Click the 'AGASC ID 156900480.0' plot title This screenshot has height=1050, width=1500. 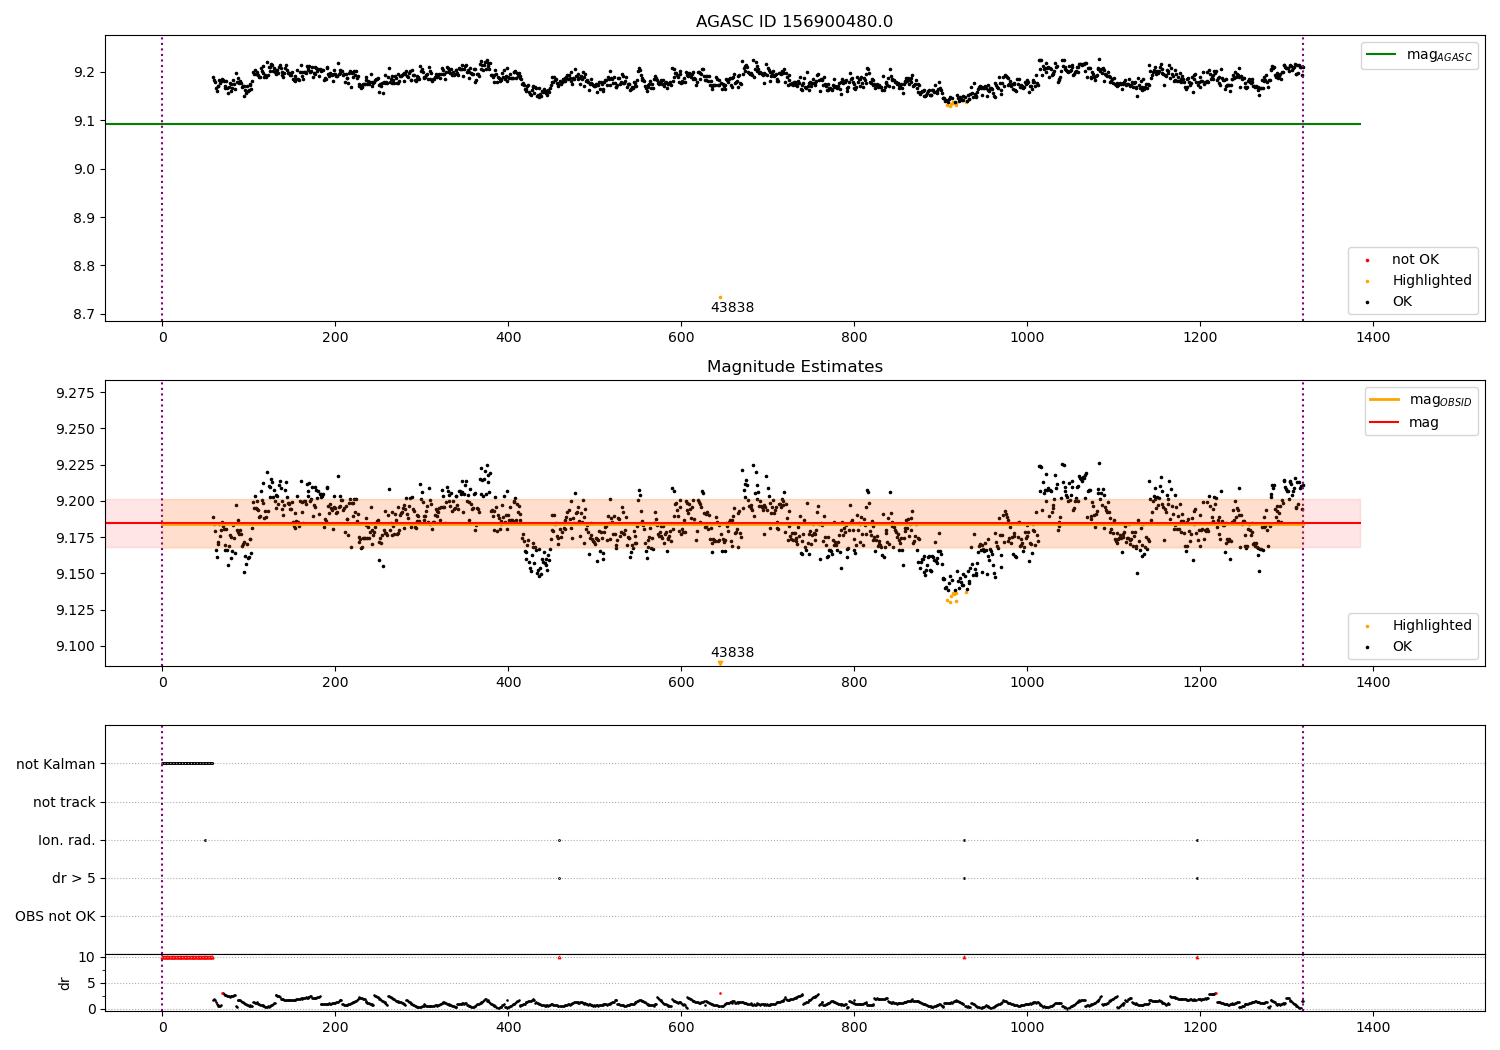tap(794, 22)
